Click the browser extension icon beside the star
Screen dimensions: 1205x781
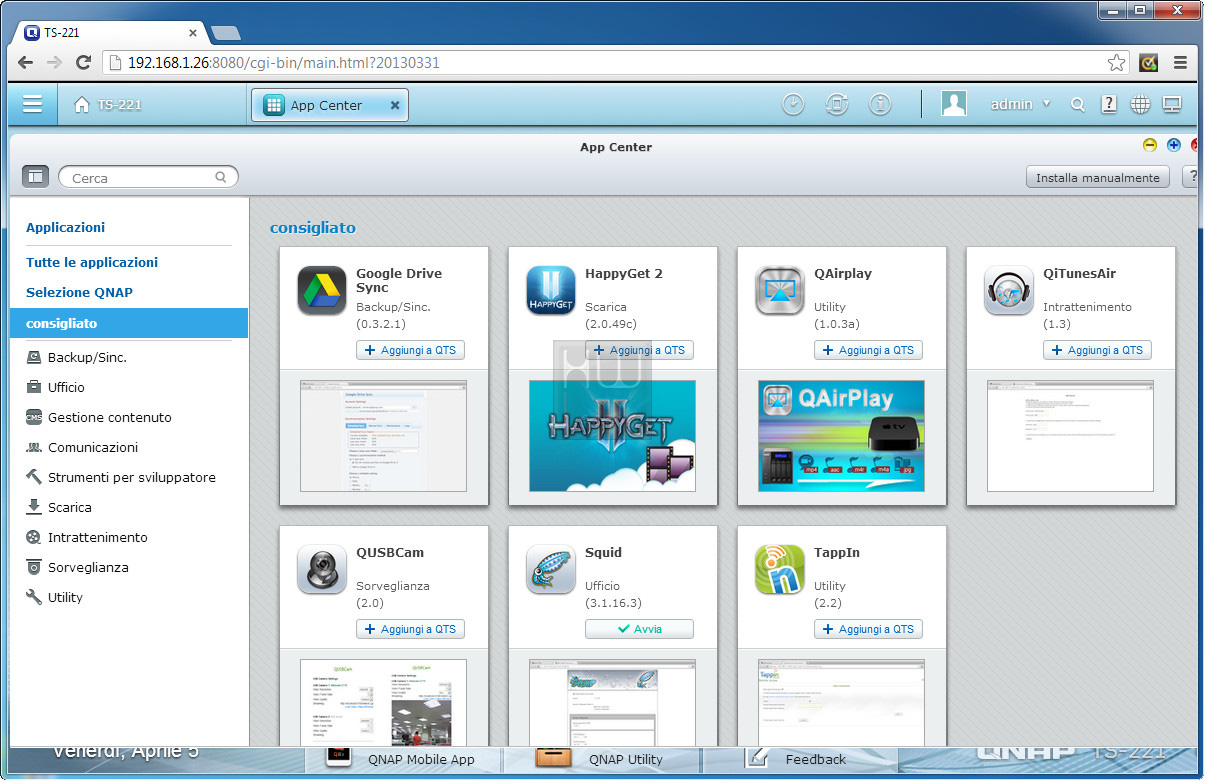pos(1149,63)
